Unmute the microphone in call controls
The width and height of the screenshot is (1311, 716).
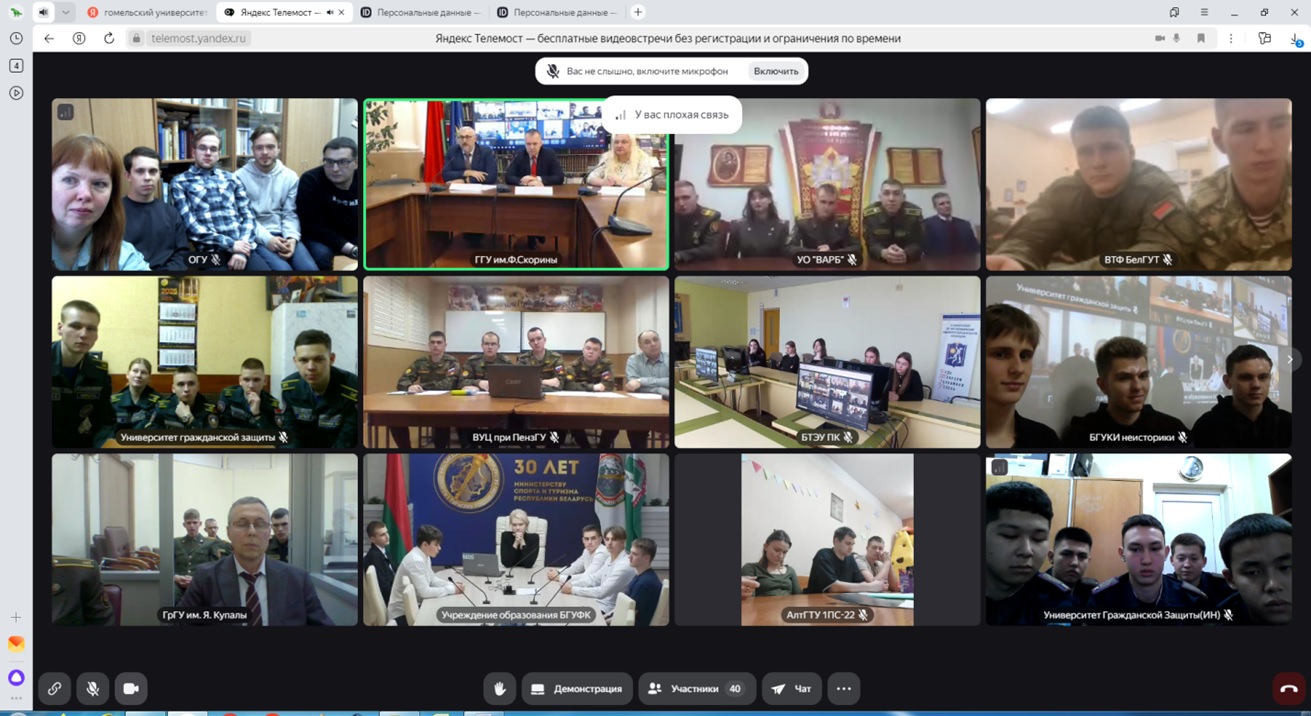pyautogui.click(x=92, y=688)
